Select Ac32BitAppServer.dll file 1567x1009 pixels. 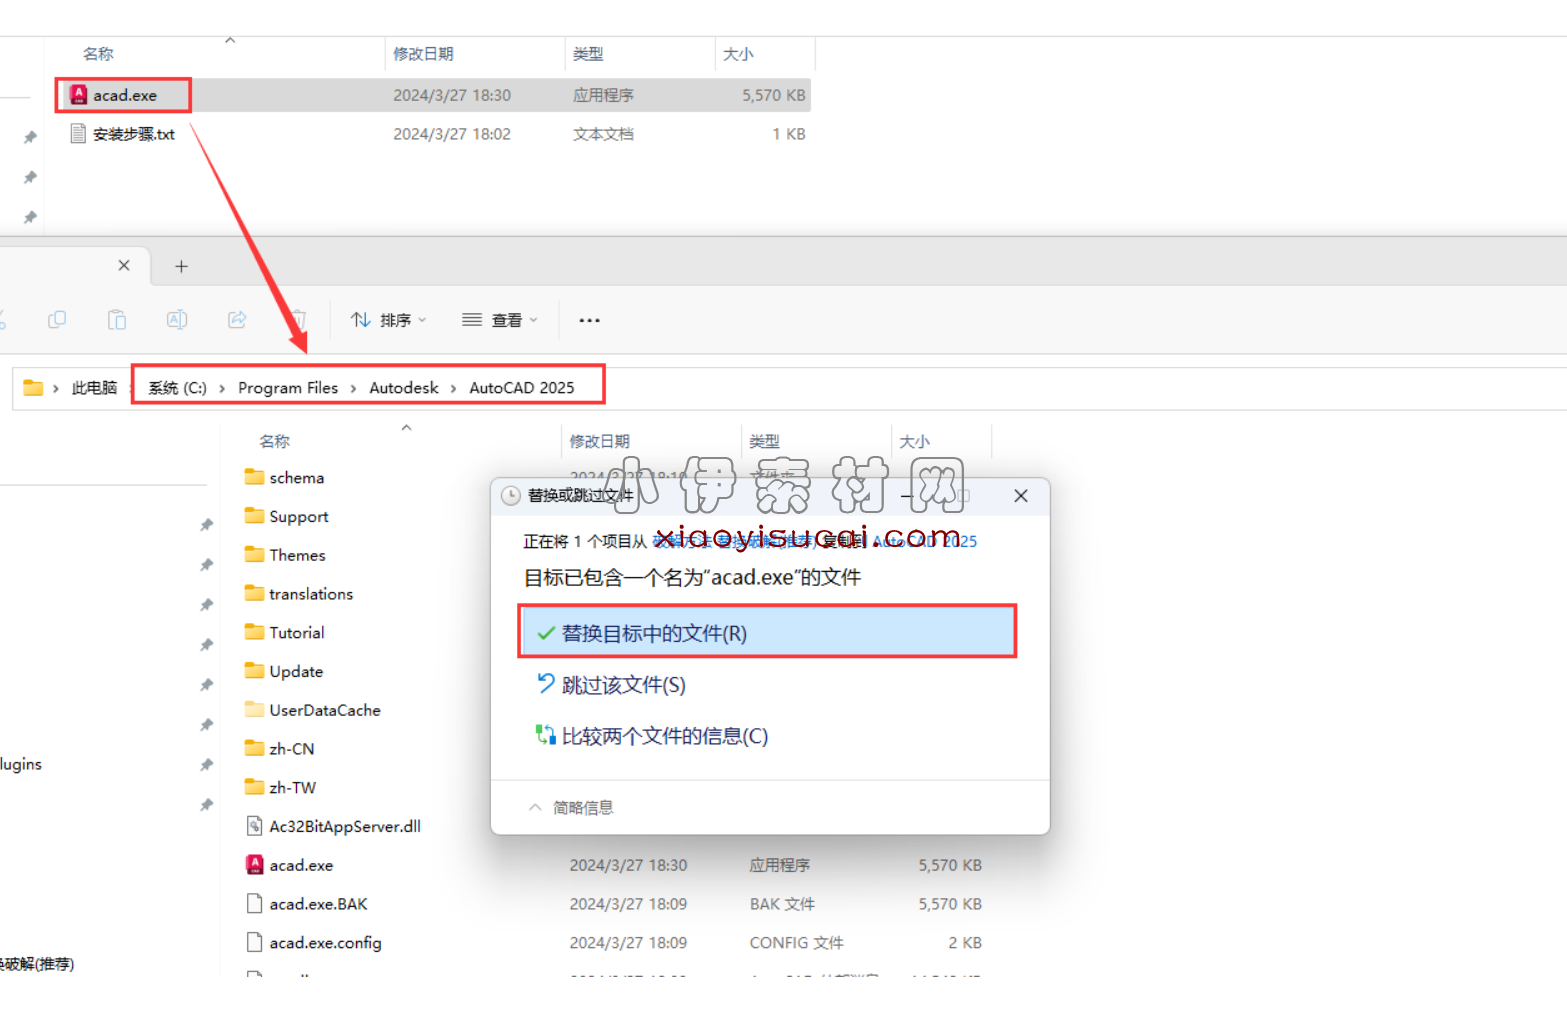coord(334,827)
